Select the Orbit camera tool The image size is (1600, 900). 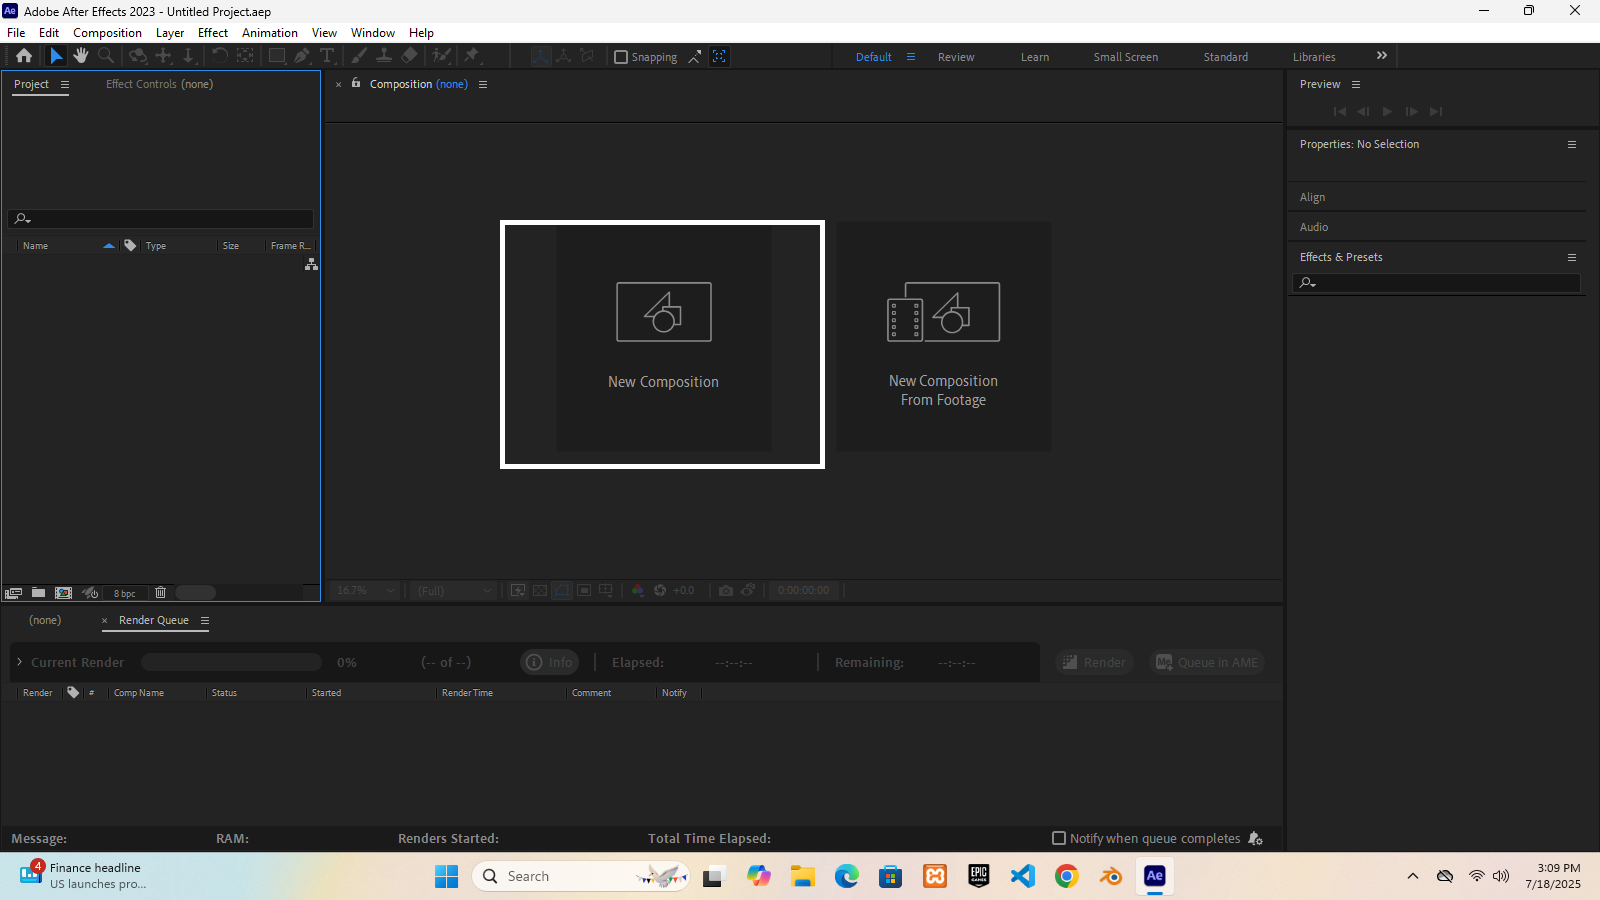pyautogui.click(x=138, y=56)
